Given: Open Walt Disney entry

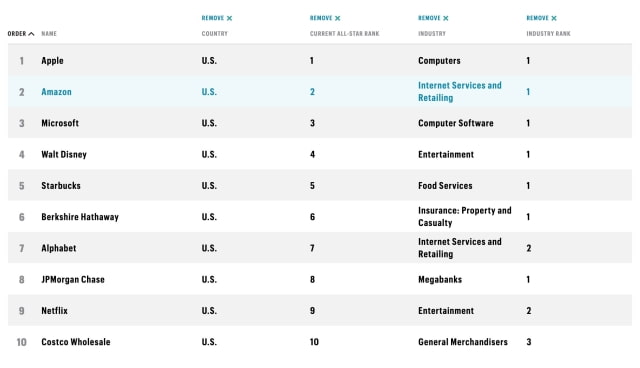Looking at the screenshot, I should click(x=64, y=155).
